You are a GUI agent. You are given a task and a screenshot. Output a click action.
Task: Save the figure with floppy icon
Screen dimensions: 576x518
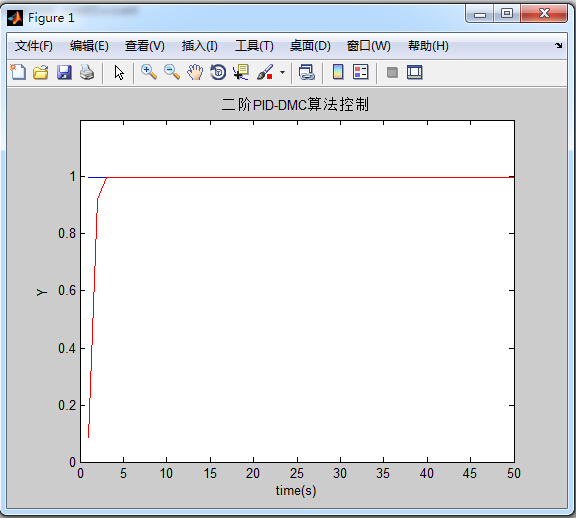coord(64,72)
